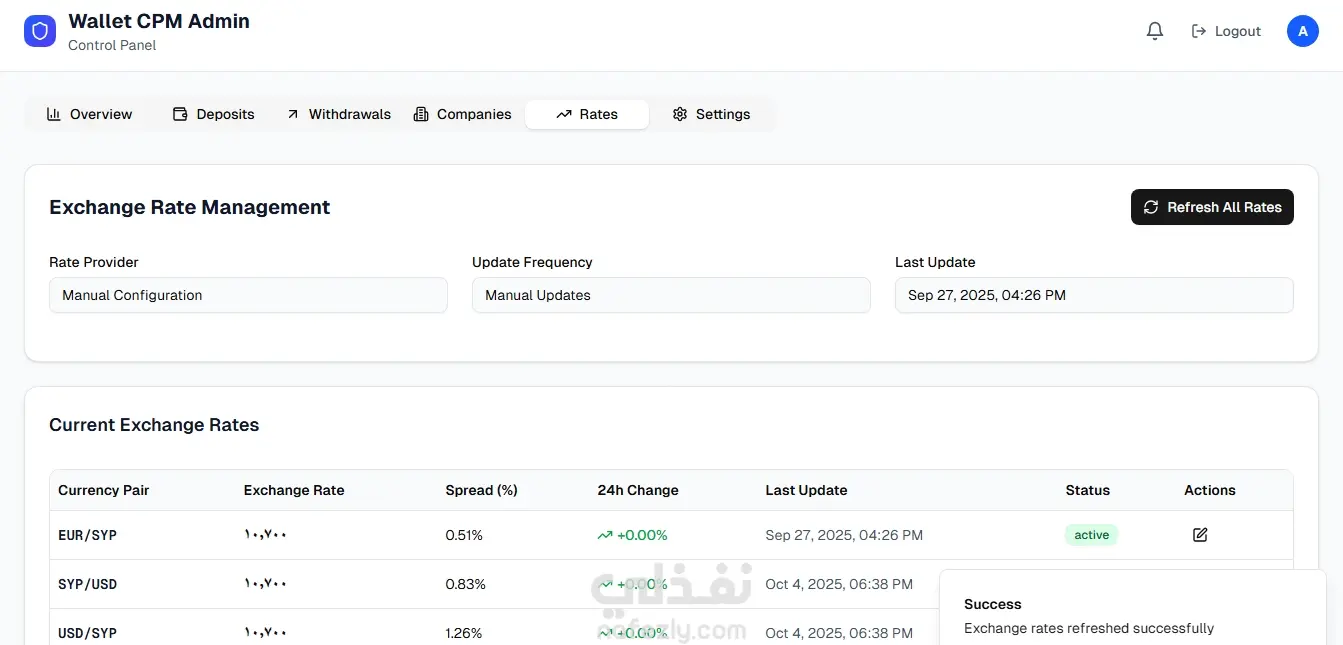
Task: Click the 24h Change column header
Action: [x=638, y=490]
